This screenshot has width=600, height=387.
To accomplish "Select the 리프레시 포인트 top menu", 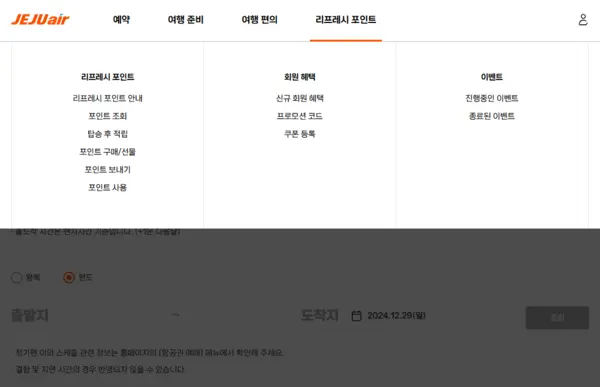I will click(x=346, y=20).
